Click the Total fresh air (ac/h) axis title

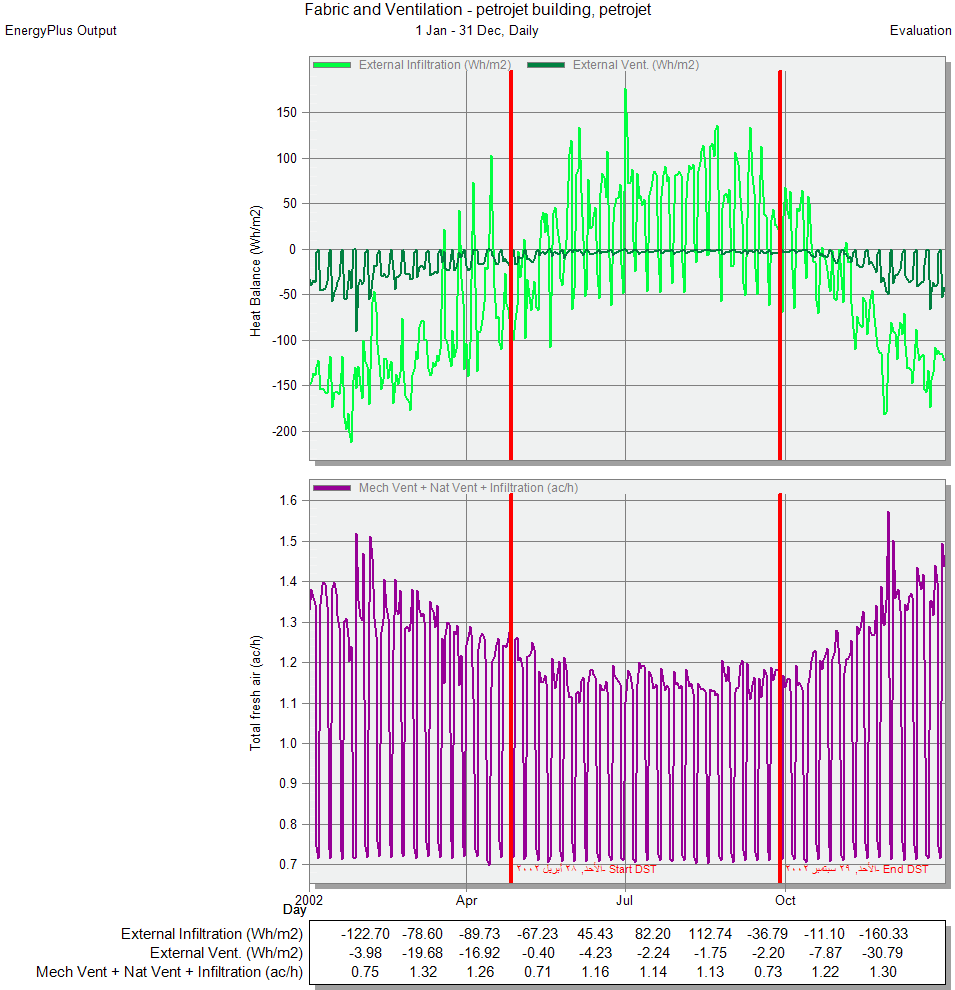(x=256, y=692)
